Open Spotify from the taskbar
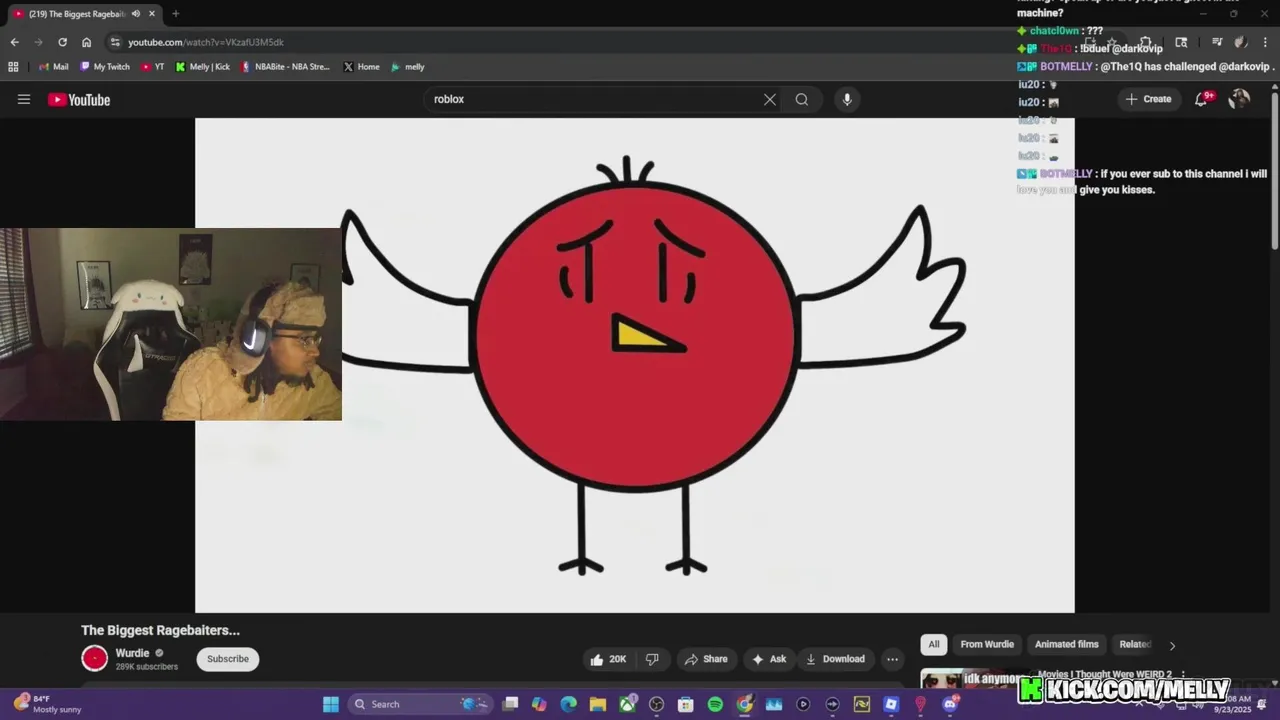The height and width of the screenshot is (720, 1280). coord(715,704)
